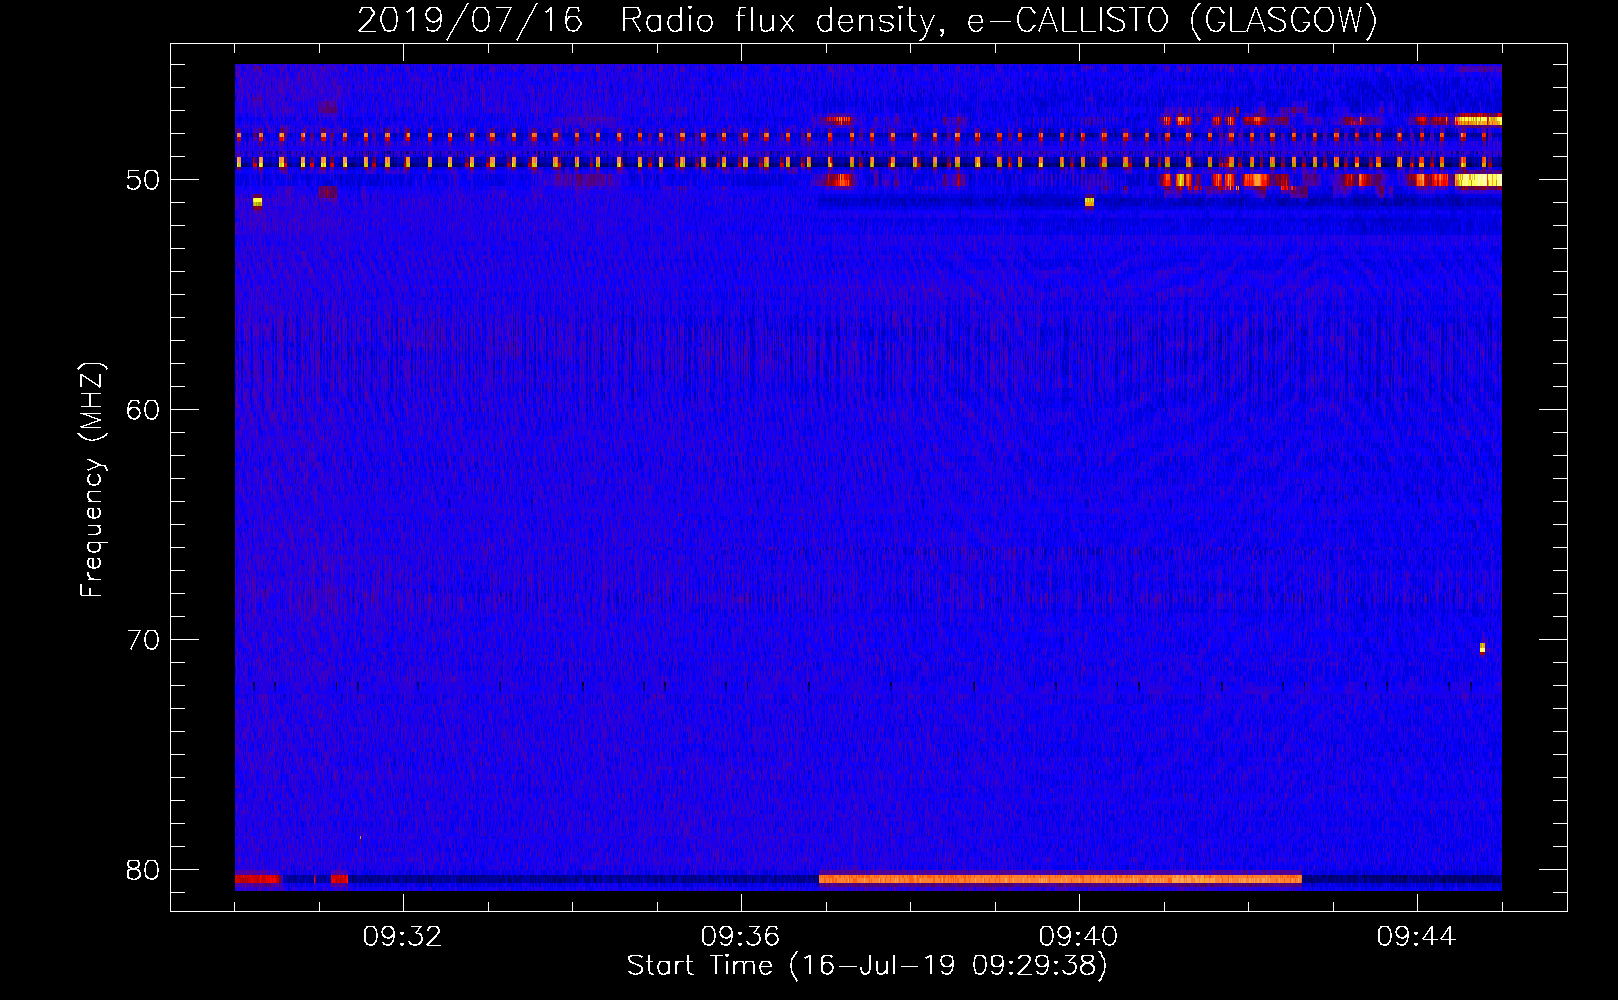
Task: Click the yellow spot near 51 MHz at 09:40
Action: [x=1089, y=202]
